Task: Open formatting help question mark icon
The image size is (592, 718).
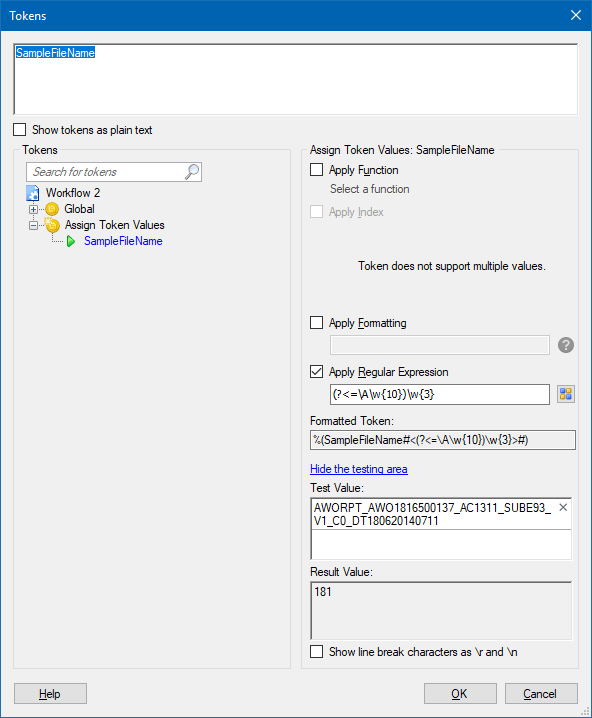Action: tap(566, 345)
